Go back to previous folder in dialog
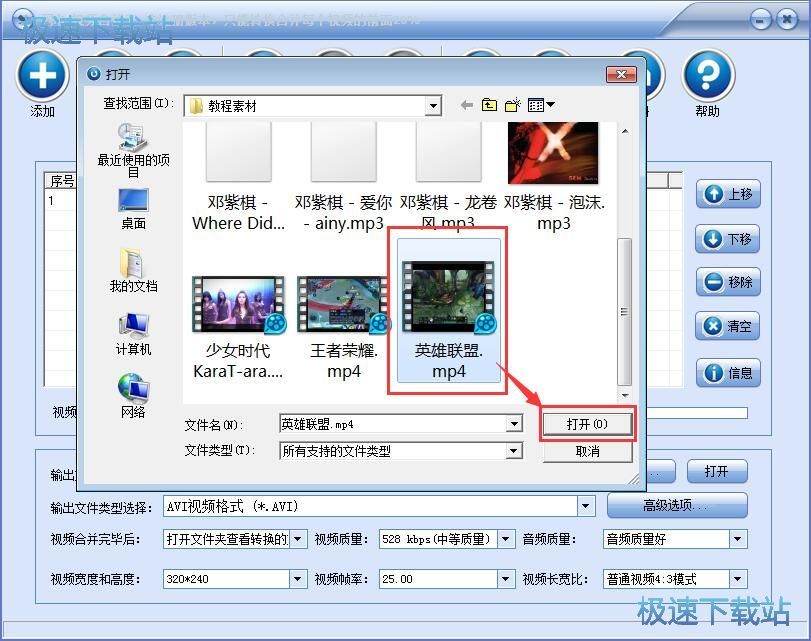The width and height of the screenshot is (811, 641). tap(466, 105)
